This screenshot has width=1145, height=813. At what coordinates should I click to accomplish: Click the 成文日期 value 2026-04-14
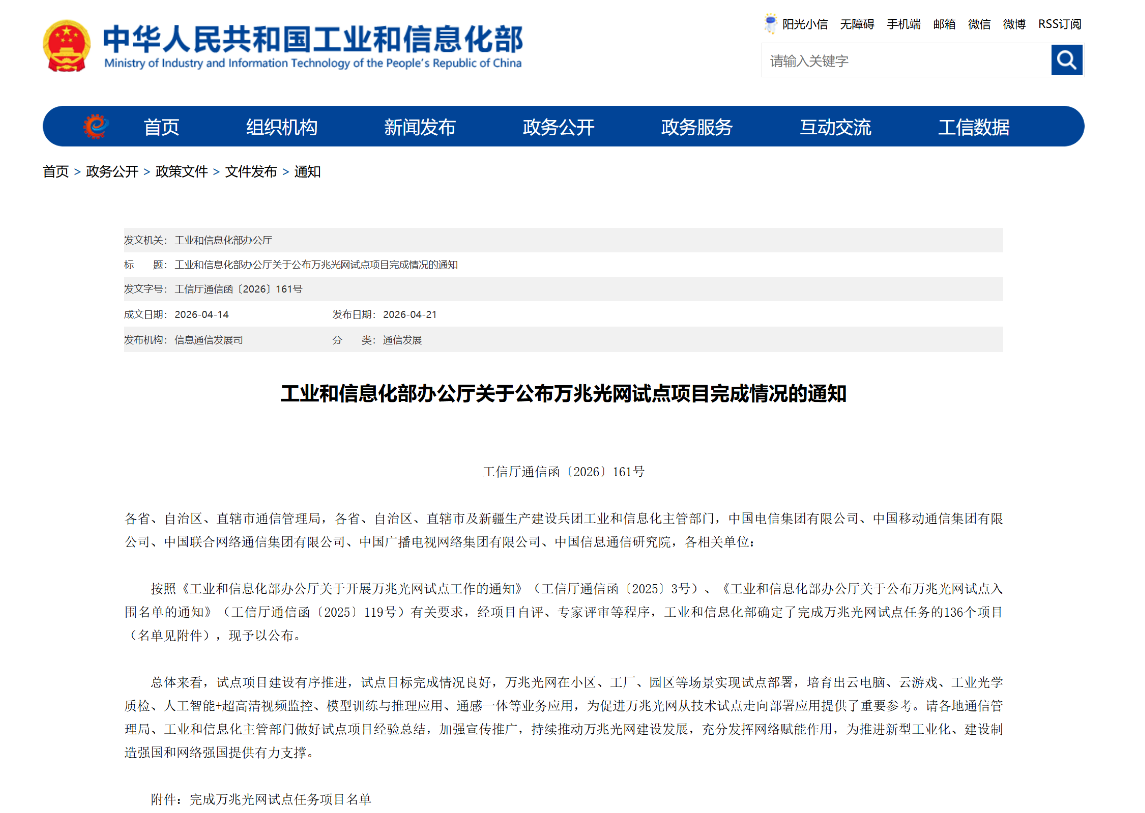click(202, 315)
